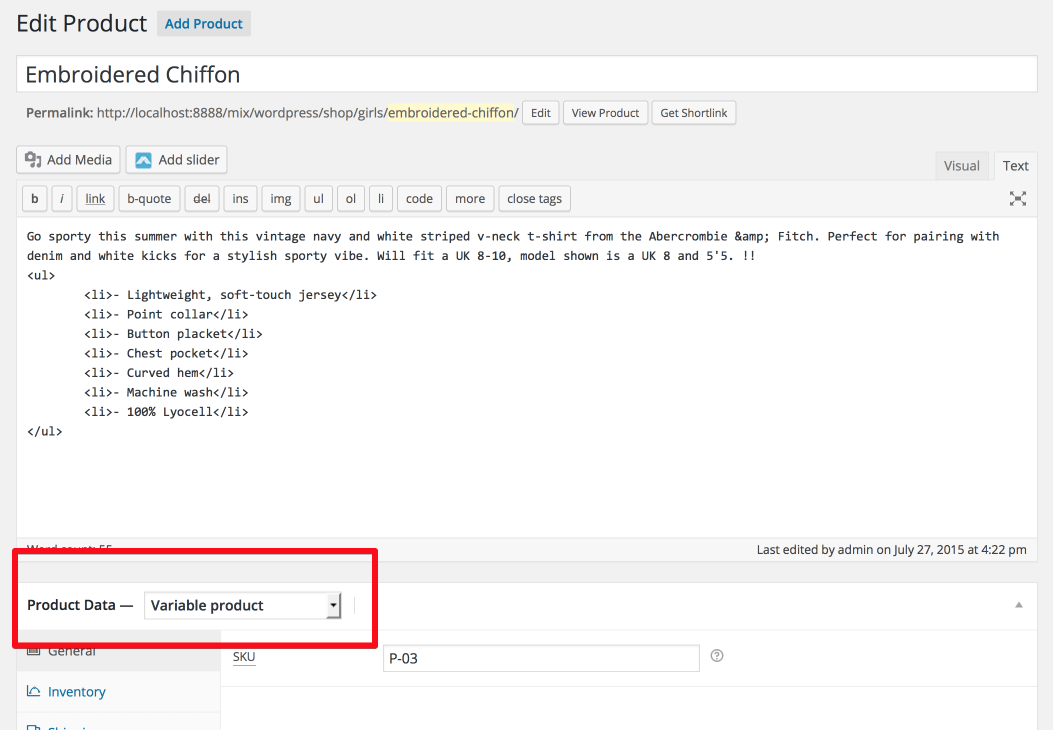Insert italic tag with i button

pos(62,199)
